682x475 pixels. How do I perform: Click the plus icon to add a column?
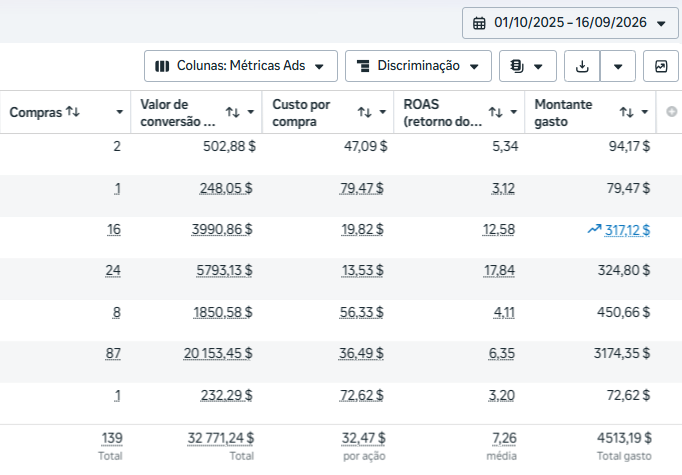672,112
